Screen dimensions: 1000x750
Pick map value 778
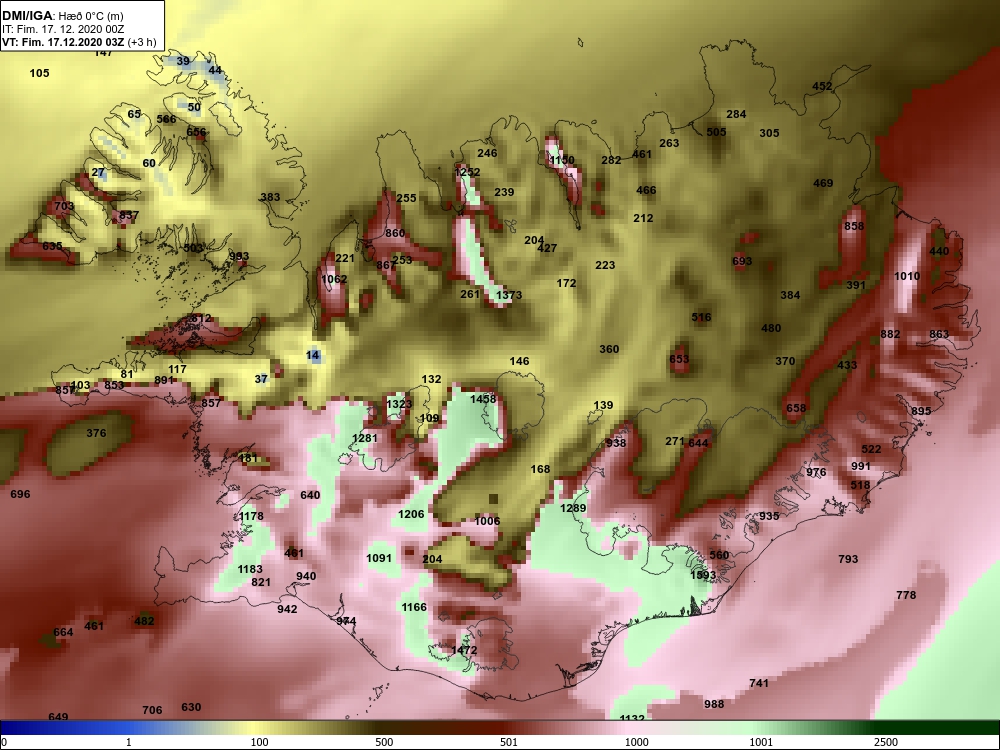pyautogui.click(x=906, y=595)
